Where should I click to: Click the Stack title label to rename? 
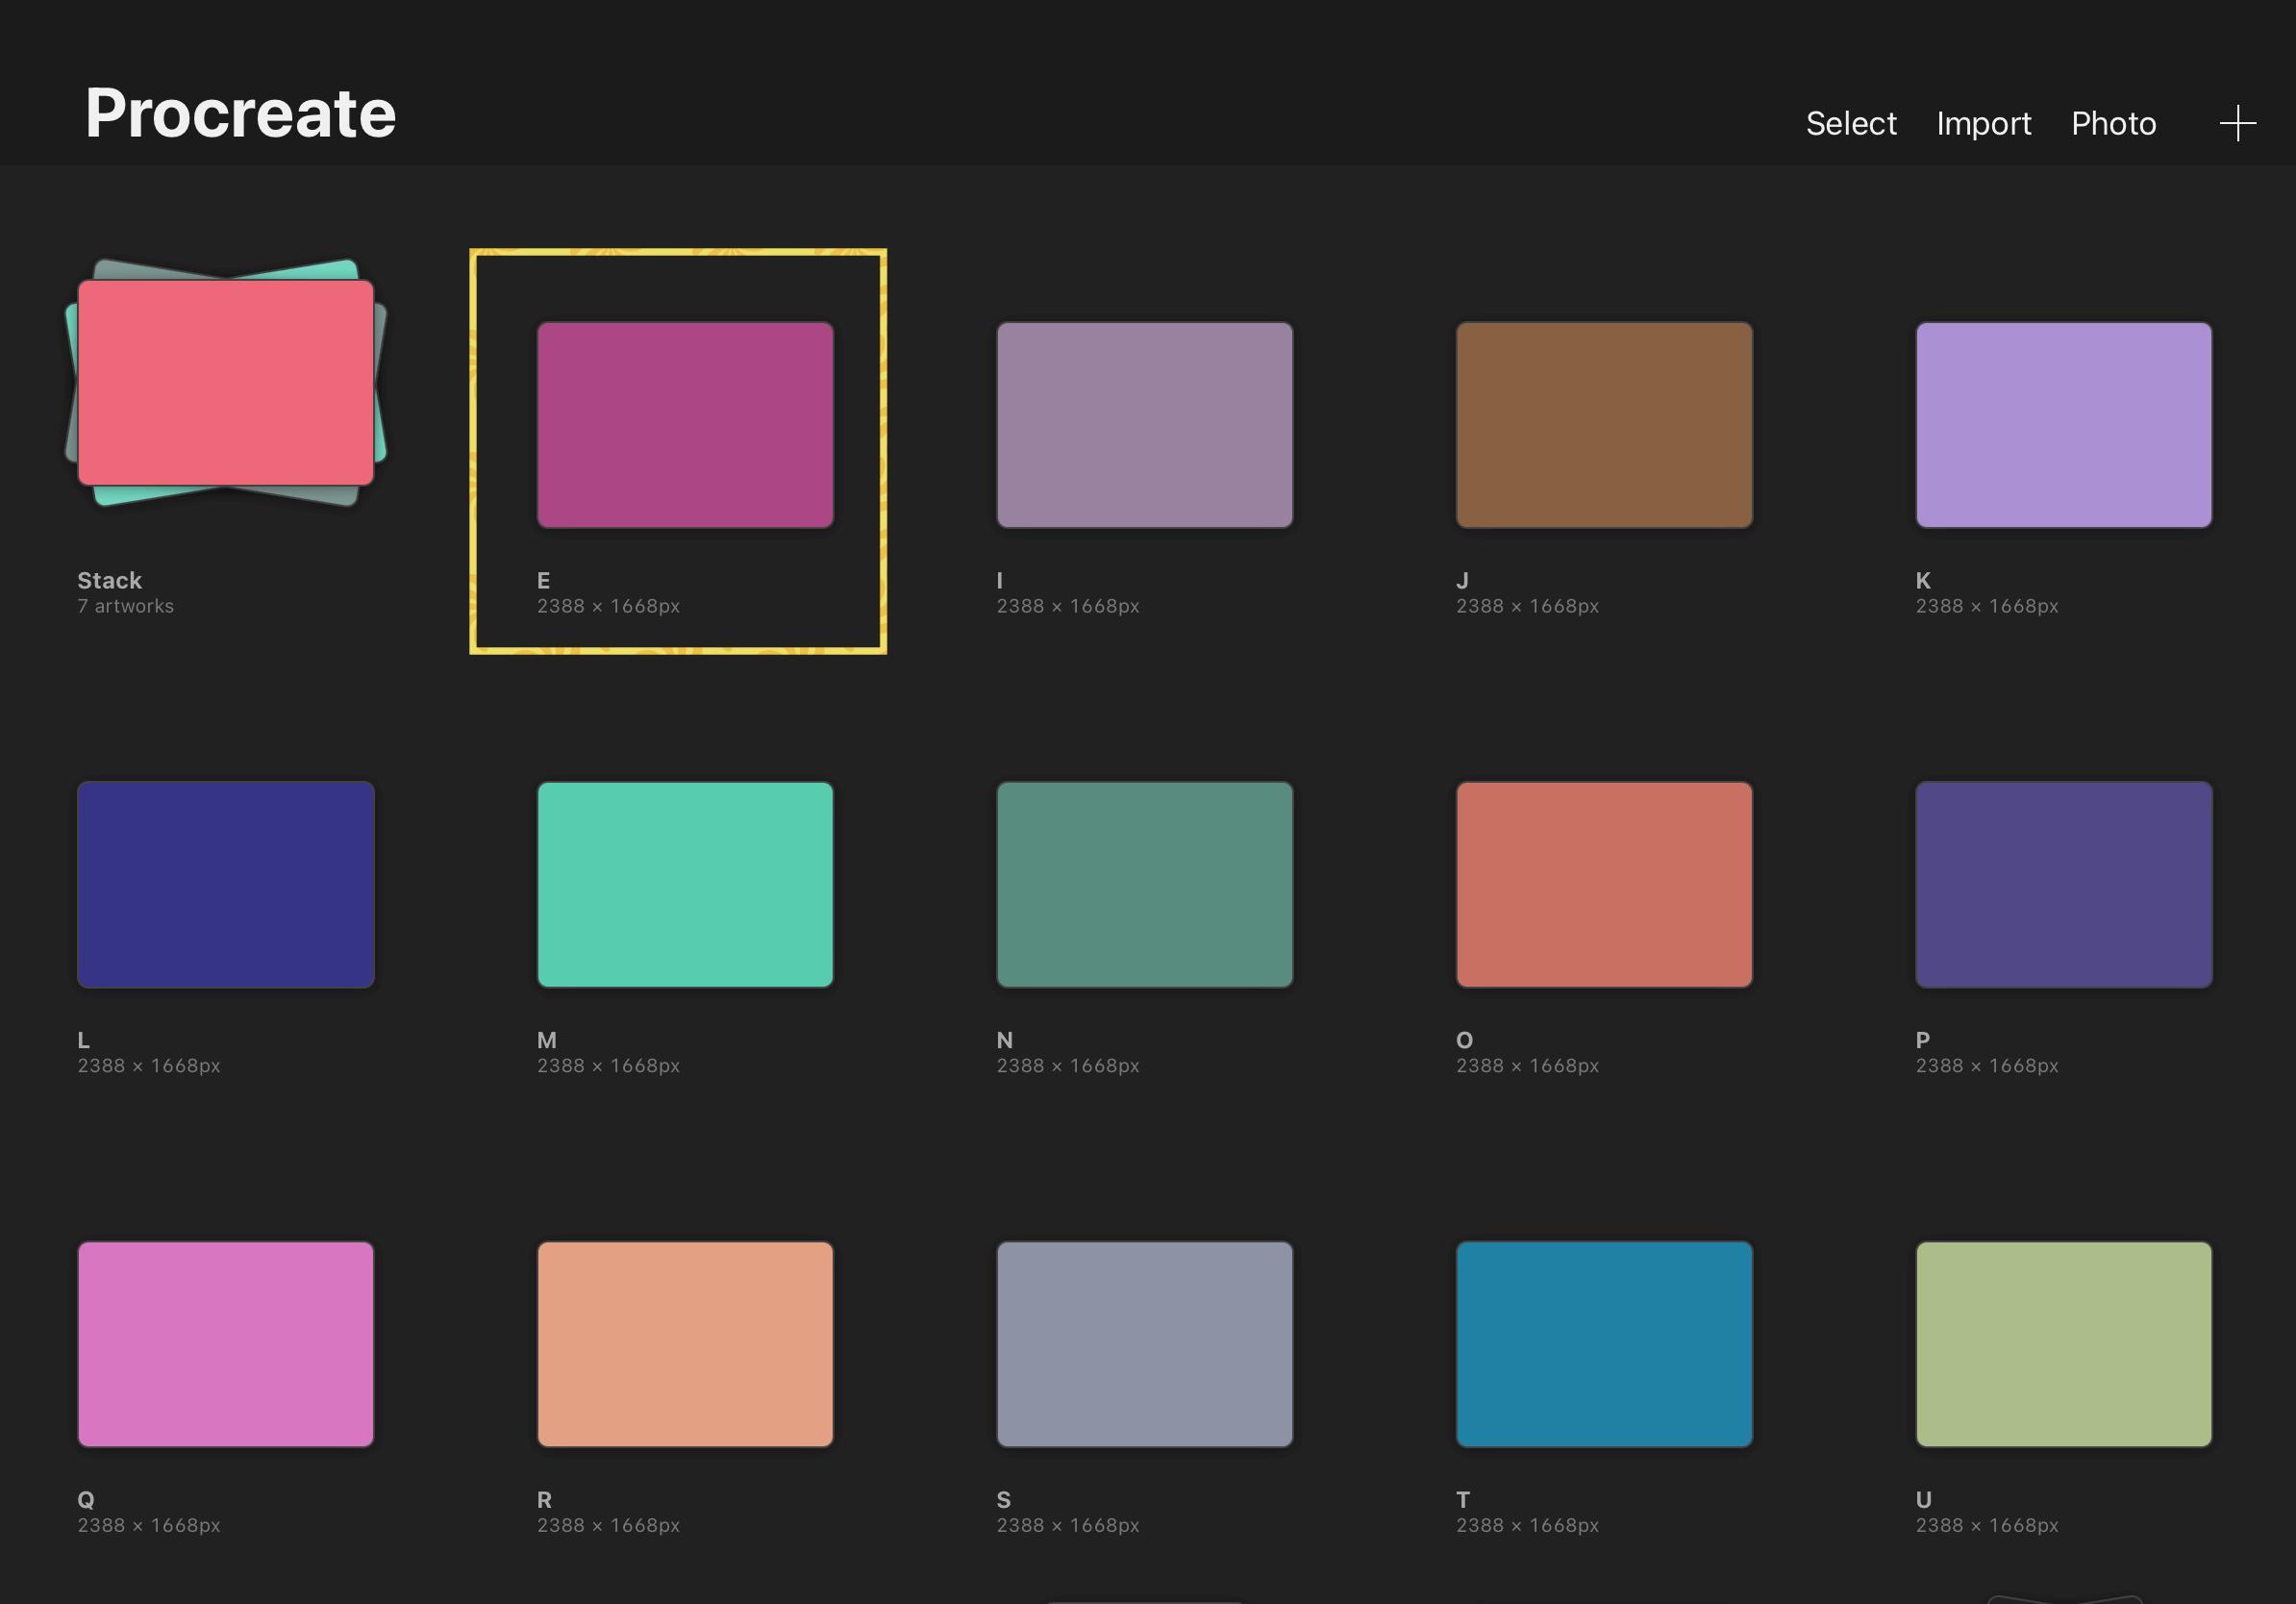point(110,581)
